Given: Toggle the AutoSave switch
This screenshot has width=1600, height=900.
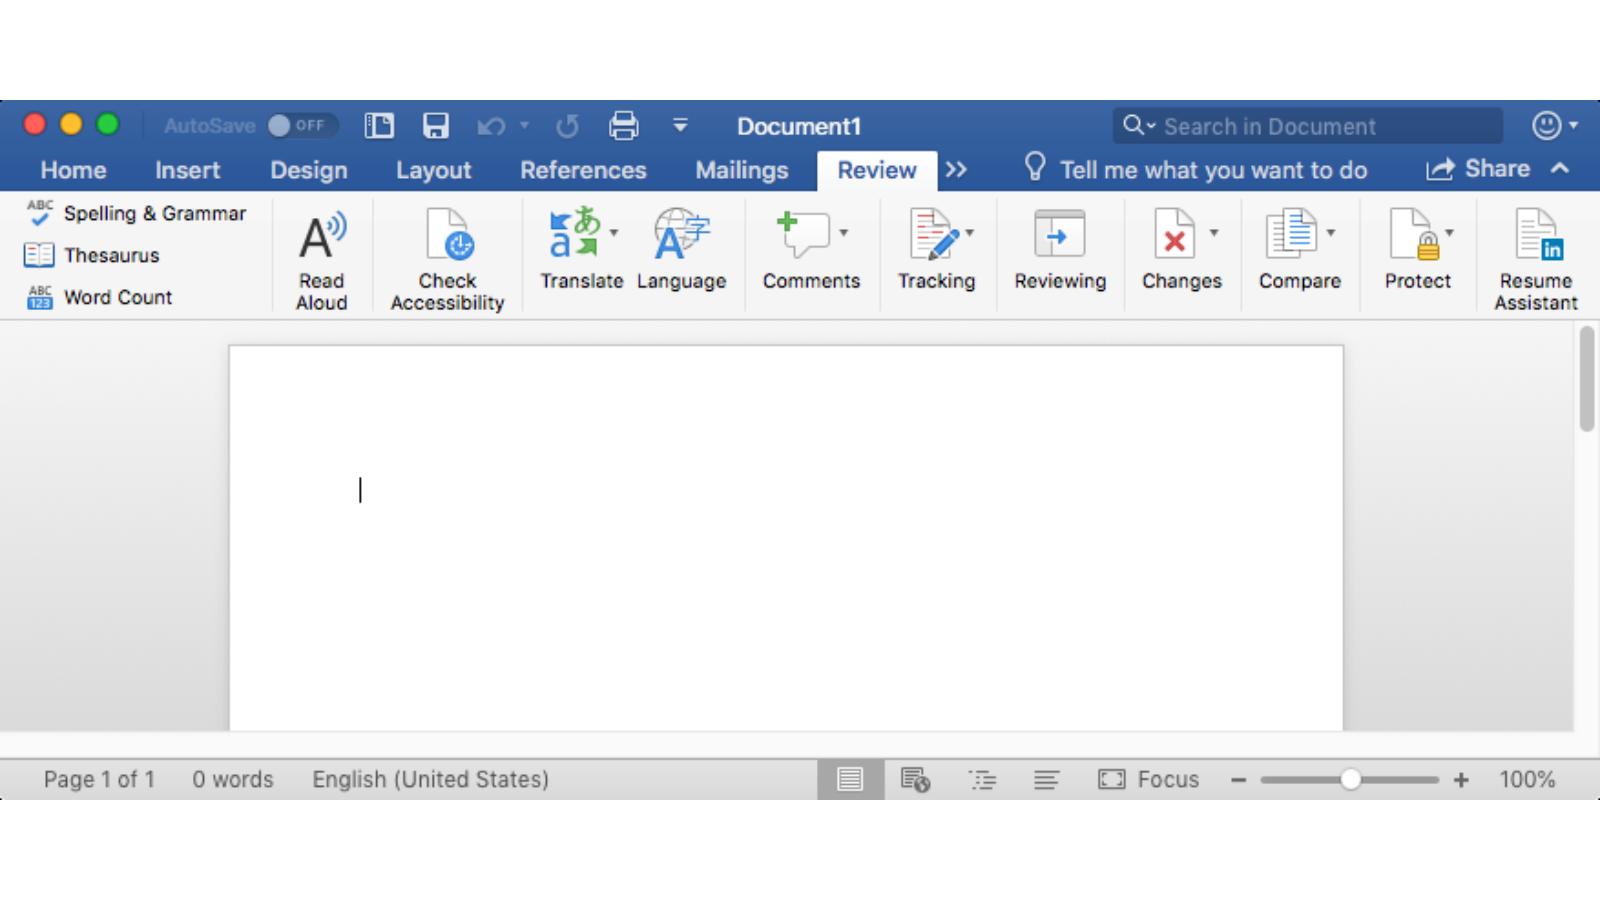Looking at the screenshot, I should pyautogui.click(x=302, y=125).
